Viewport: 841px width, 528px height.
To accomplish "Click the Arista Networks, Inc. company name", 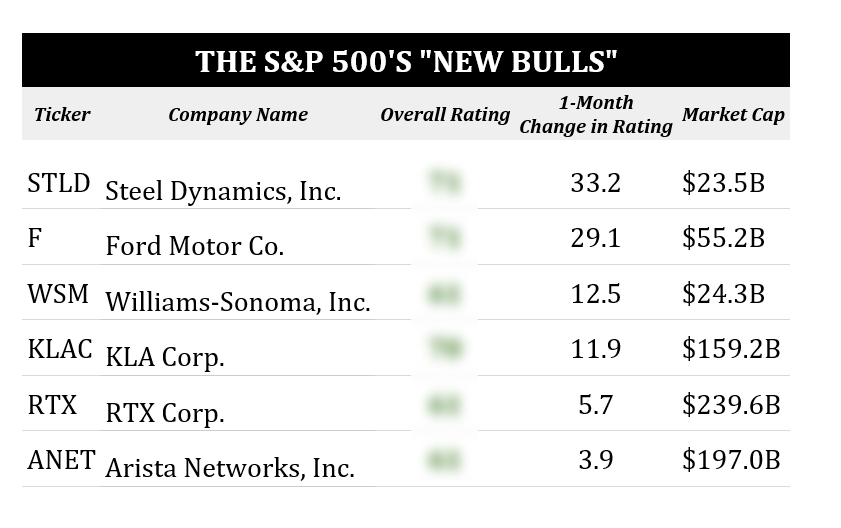I will click(230, 467).
